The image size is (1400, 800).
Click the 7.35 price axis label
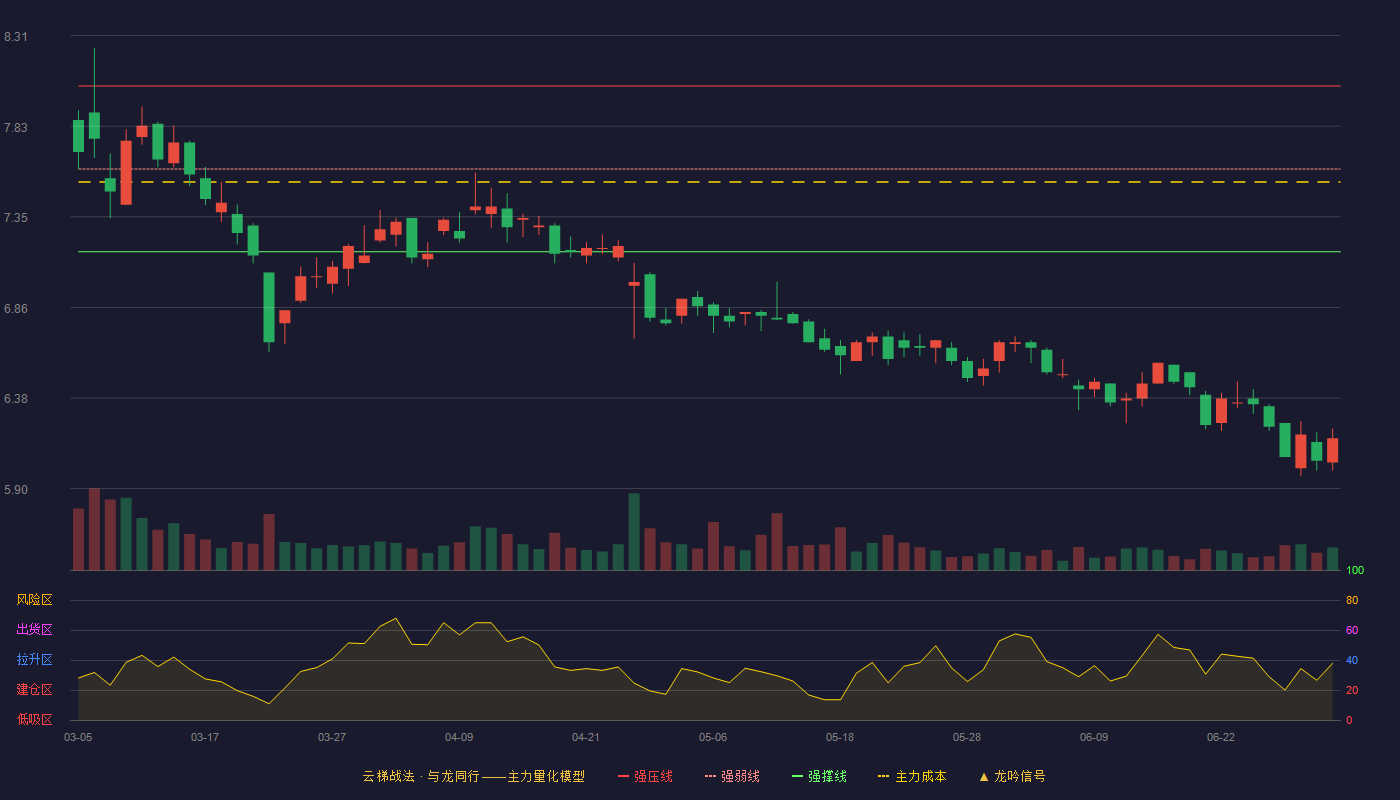point(16,218)
